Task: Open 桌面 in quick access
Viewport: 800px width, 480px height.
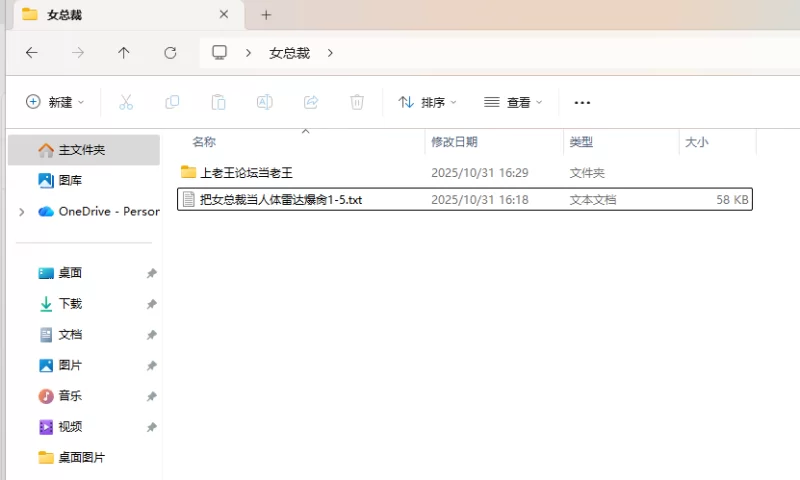Action: coord(70,273)
